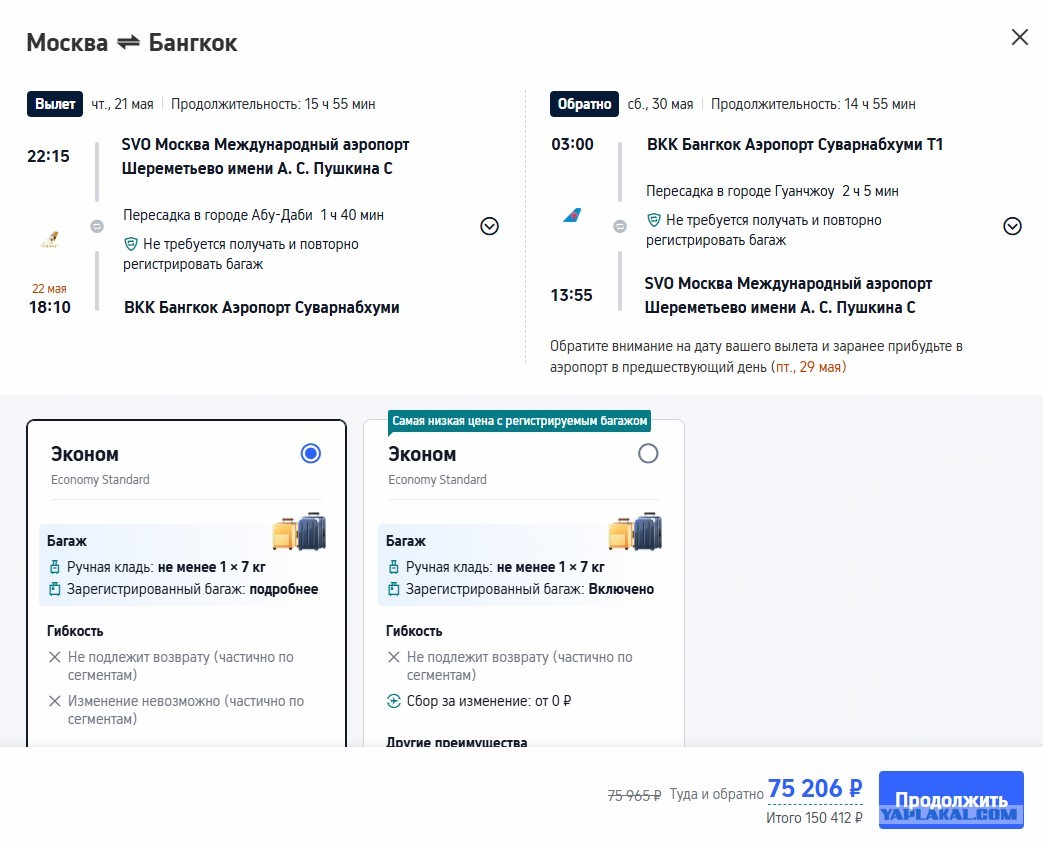This screenshot has height=844, width=1043.
Task: Click the lowest price with registered baggage badge
Action: pos(520,421)
